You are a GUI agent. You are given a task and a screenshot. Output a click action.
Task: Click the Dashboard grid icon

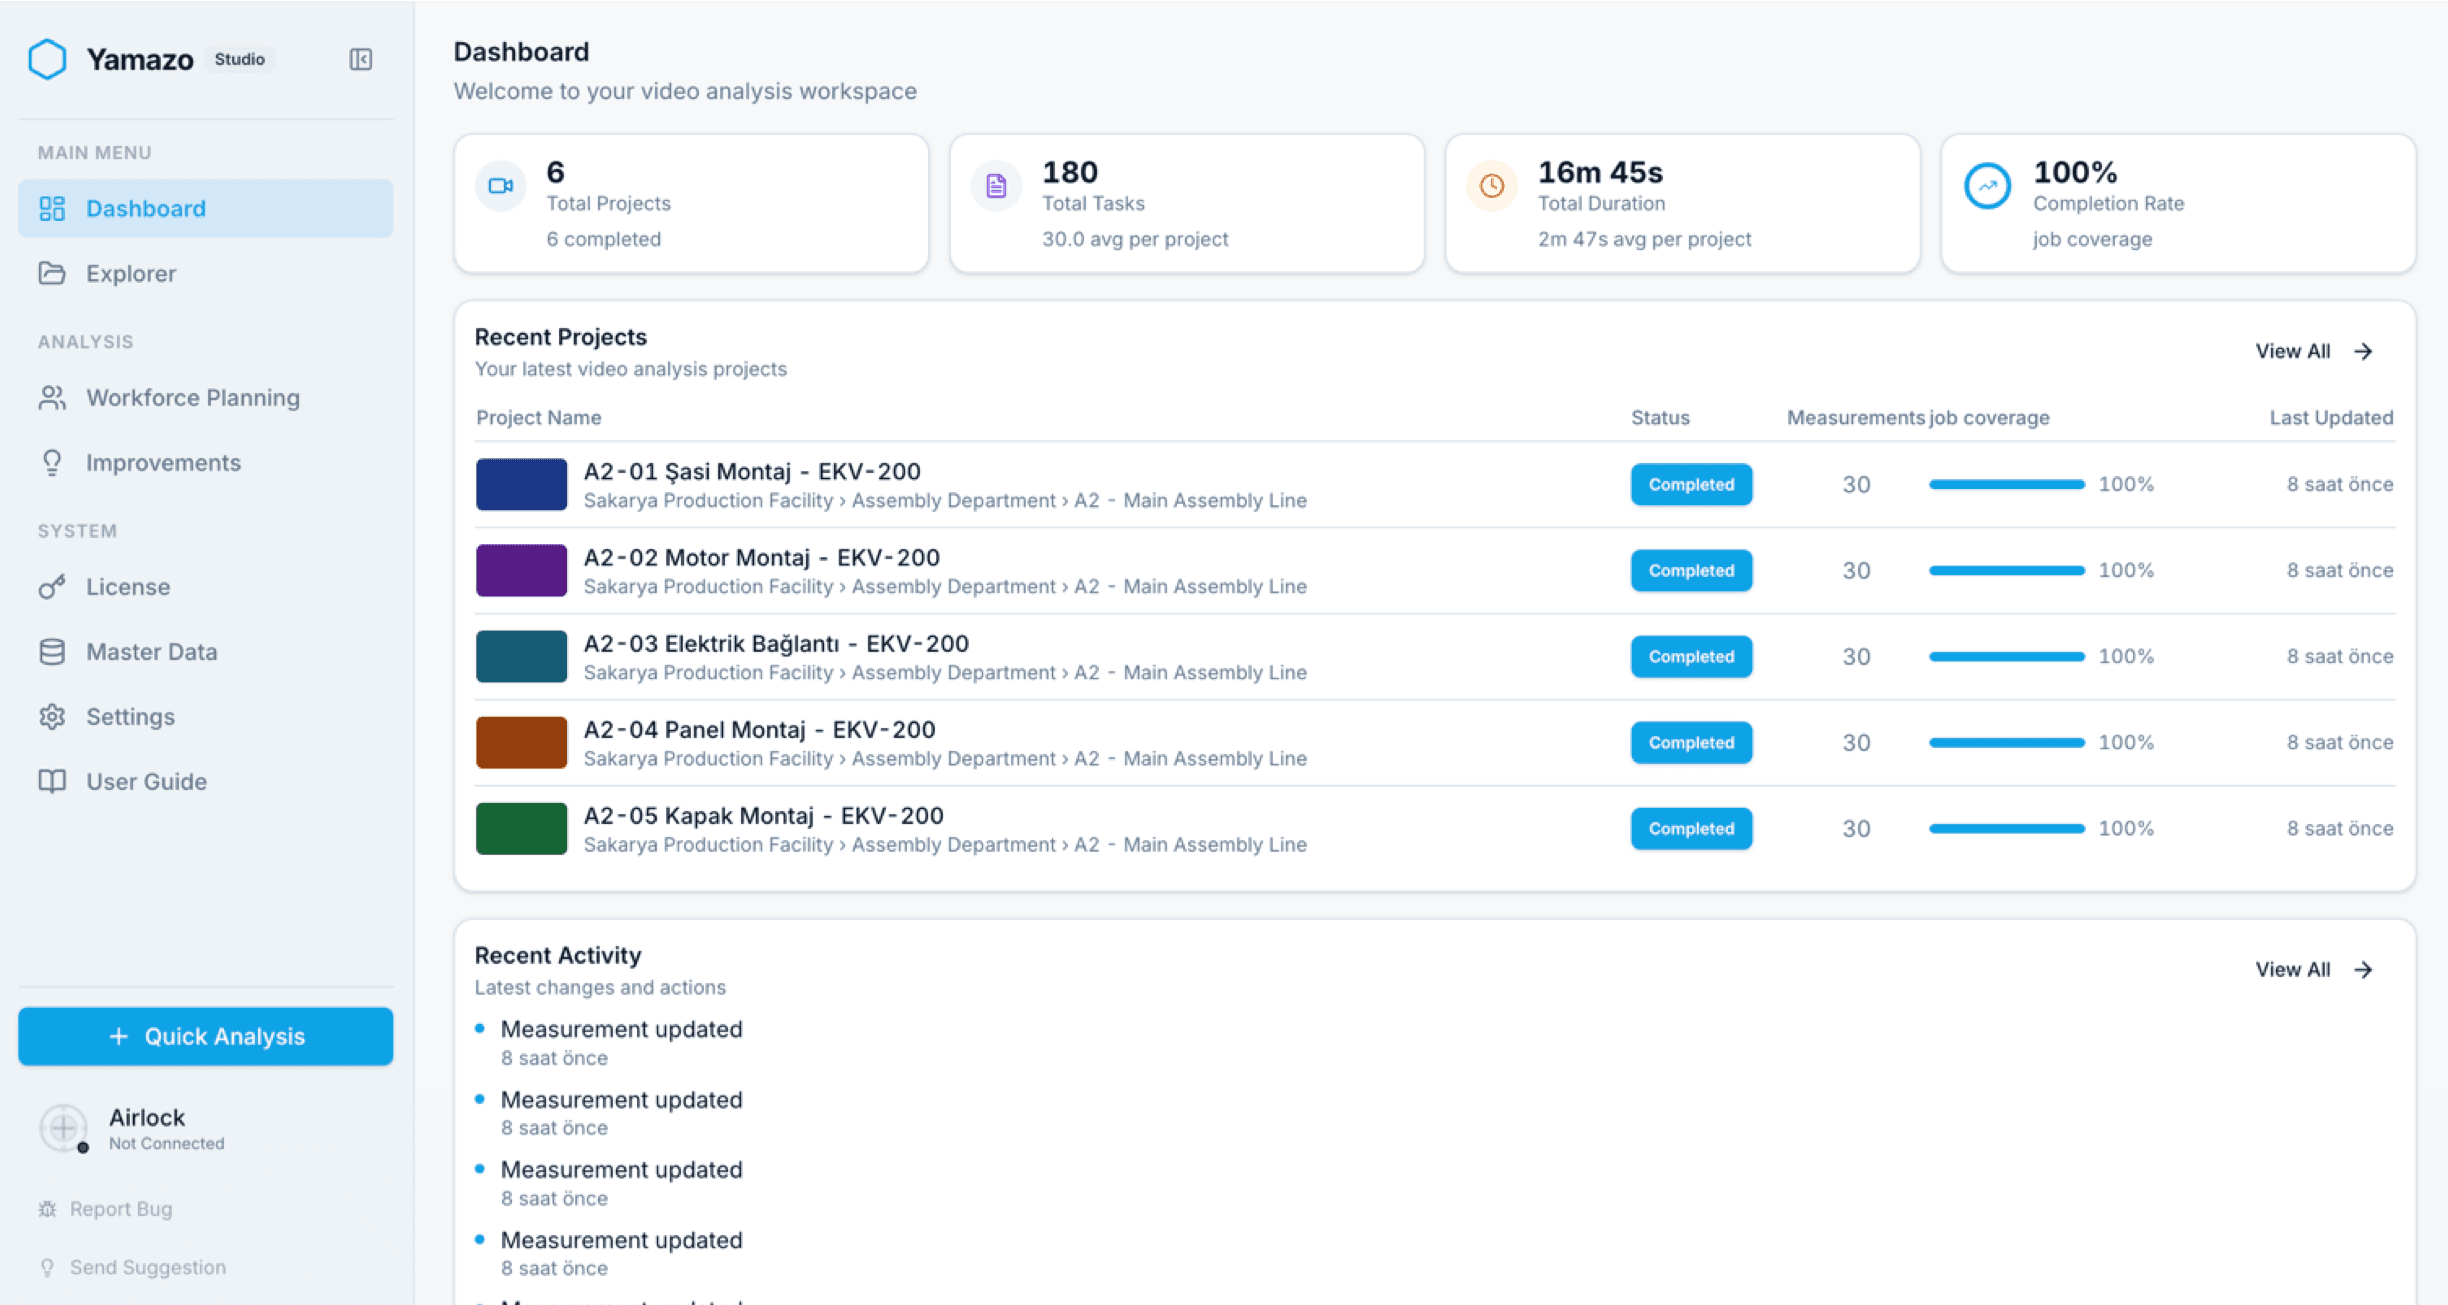tap(52, 208)
